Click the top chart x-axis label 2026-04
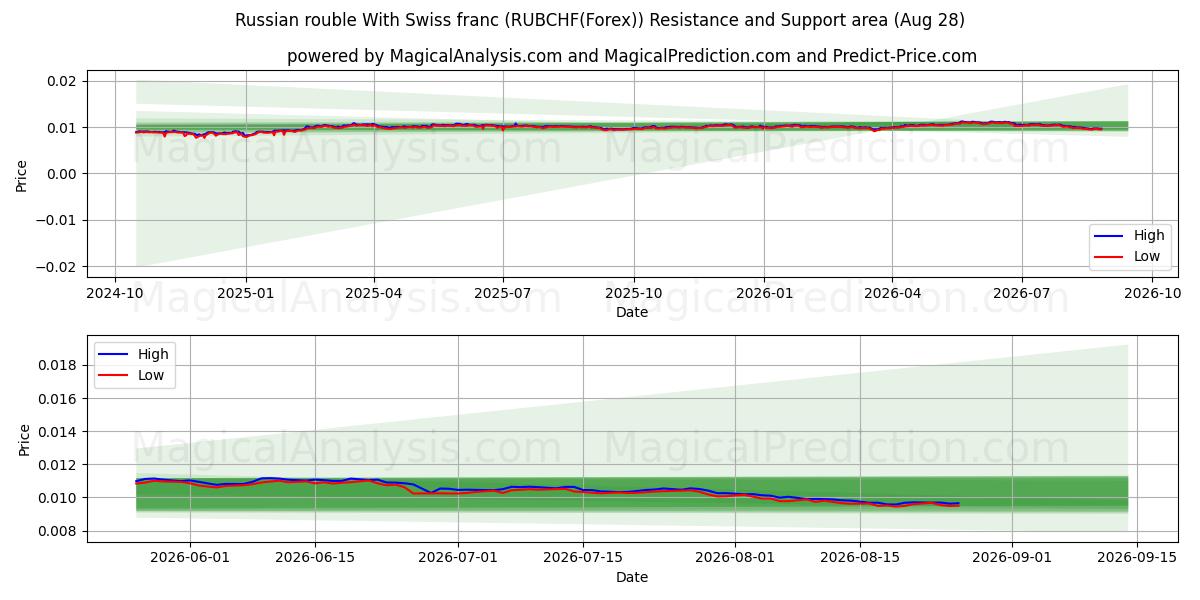This screenshot has width=1200, height=600. click(892, 292)
